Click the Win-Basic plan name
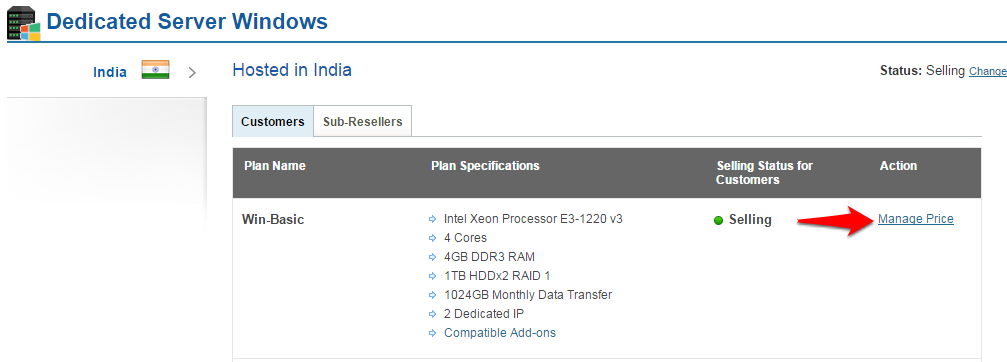This screenshot has width=1007, height=362. point(273,220)
